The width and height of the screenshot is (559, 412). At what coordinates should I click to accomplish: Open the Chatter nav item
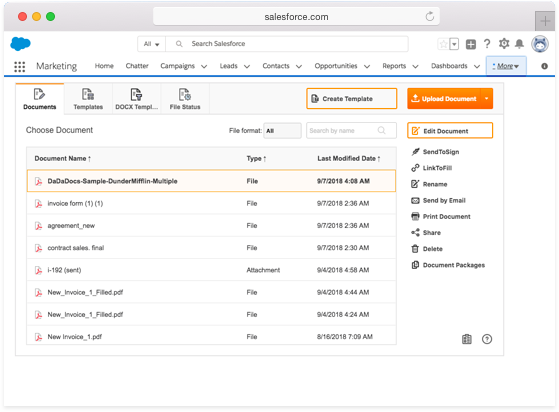click(x=137, y=66)
